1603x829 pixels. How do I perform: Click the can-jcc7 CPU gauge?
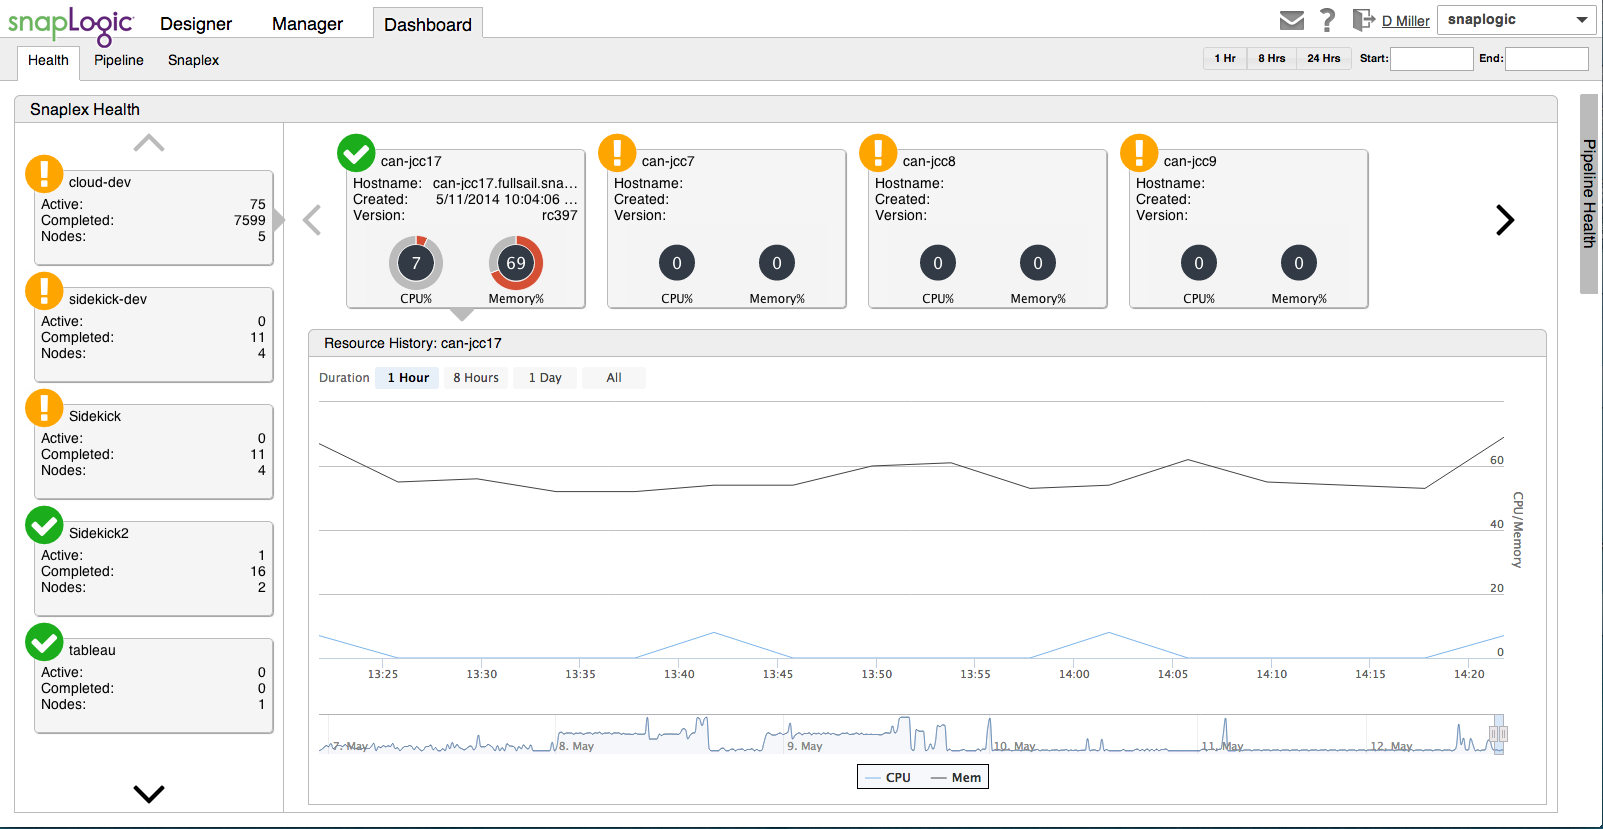click(677, 263)
